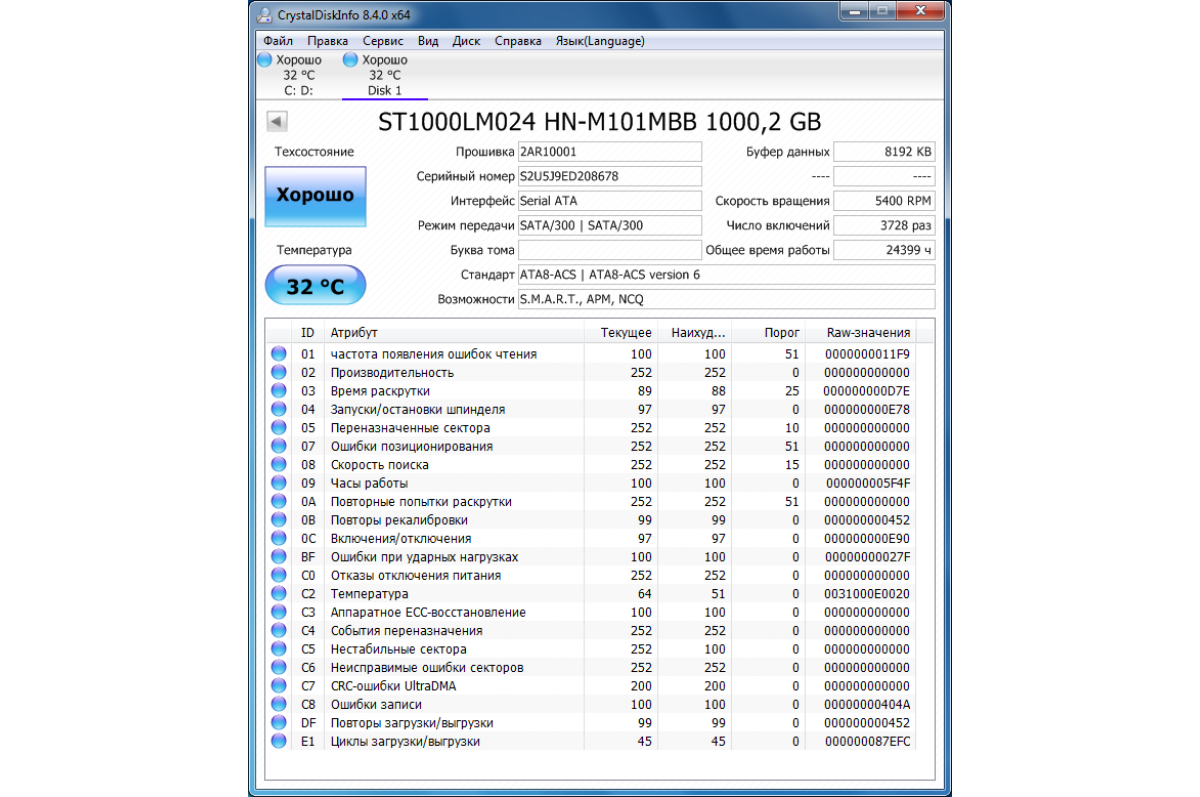Open the Вид menu

point(428,41)
